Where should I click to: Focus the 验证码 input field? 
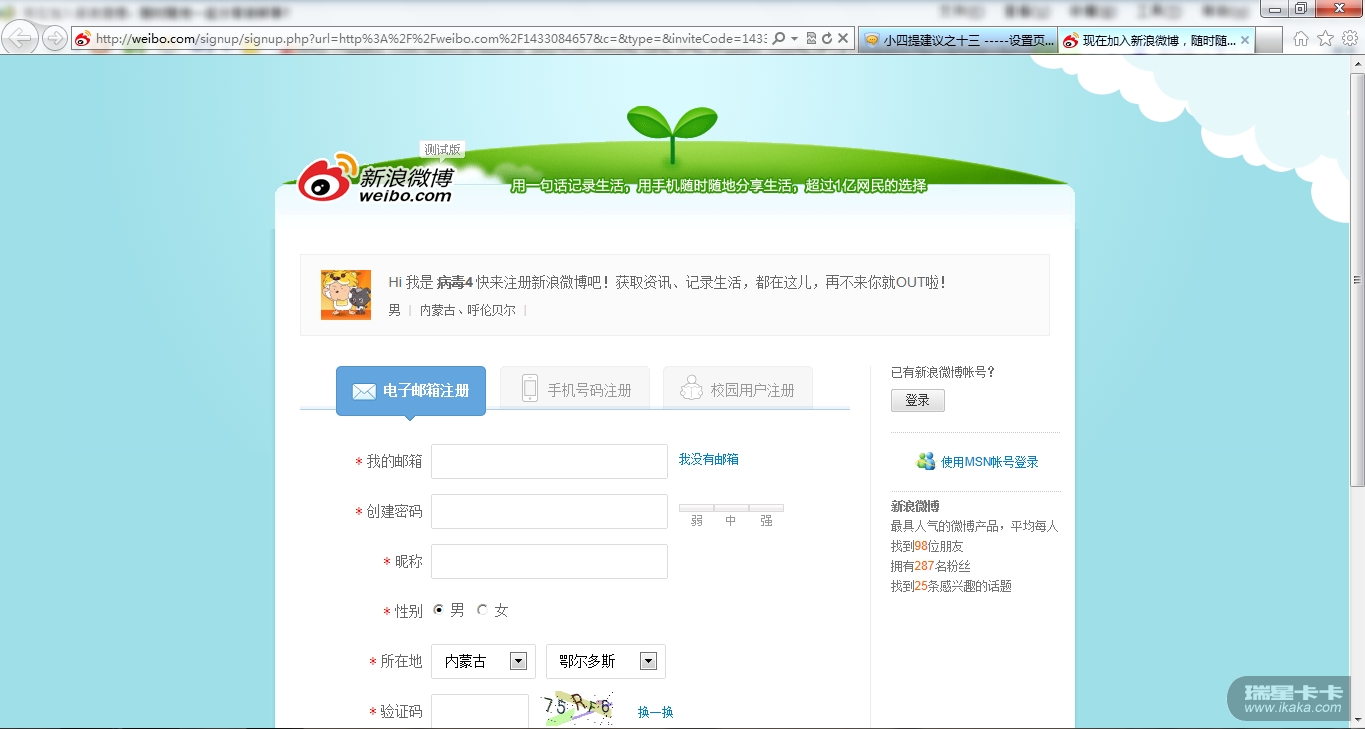480,711
